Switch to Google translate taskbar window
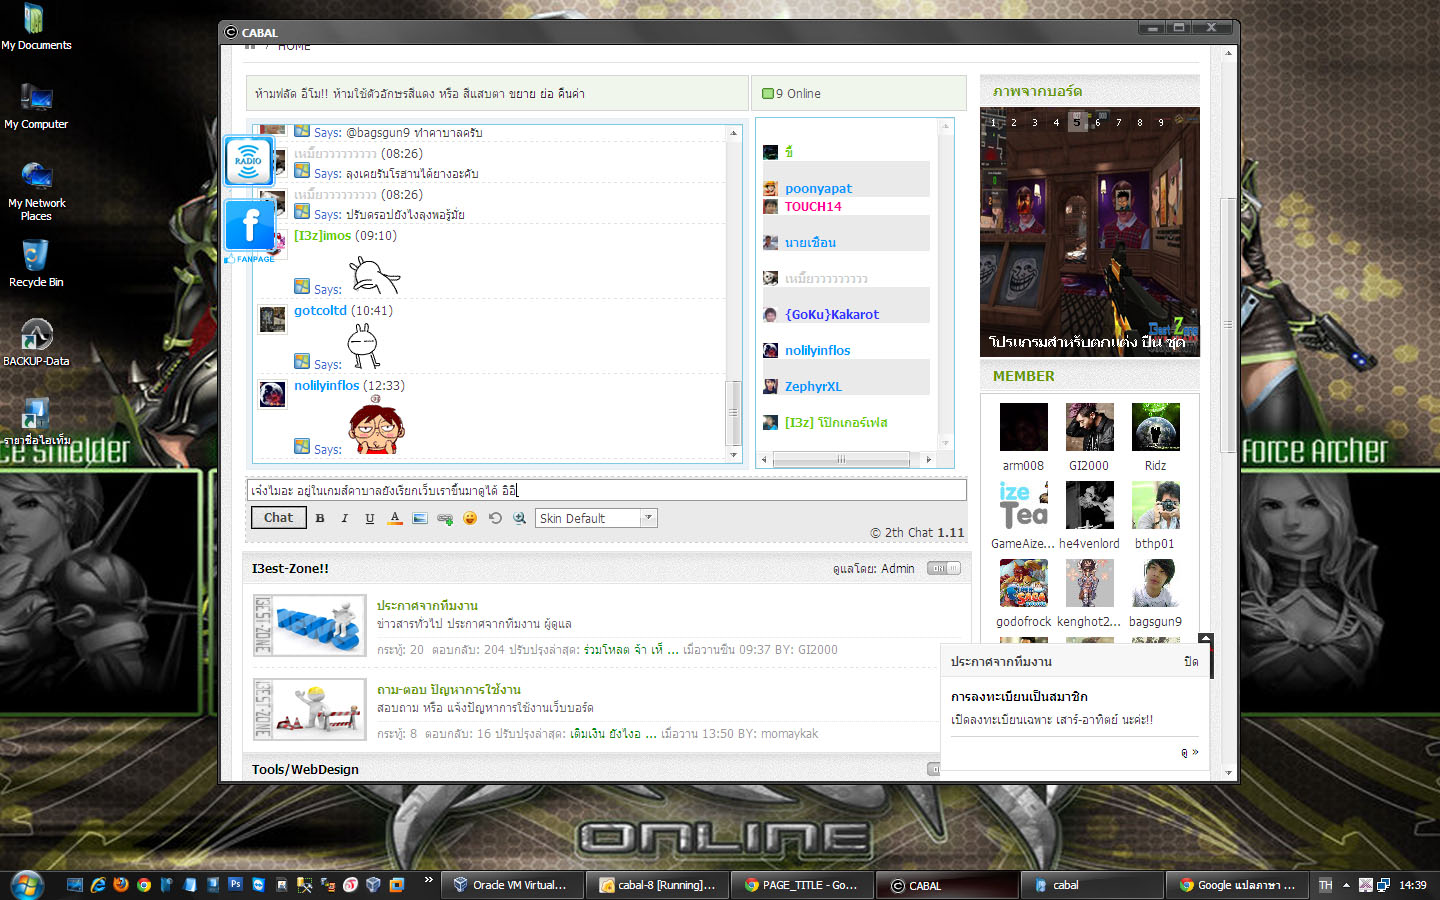Screen dimensions: 1440x900 [x=1239, y=885]
